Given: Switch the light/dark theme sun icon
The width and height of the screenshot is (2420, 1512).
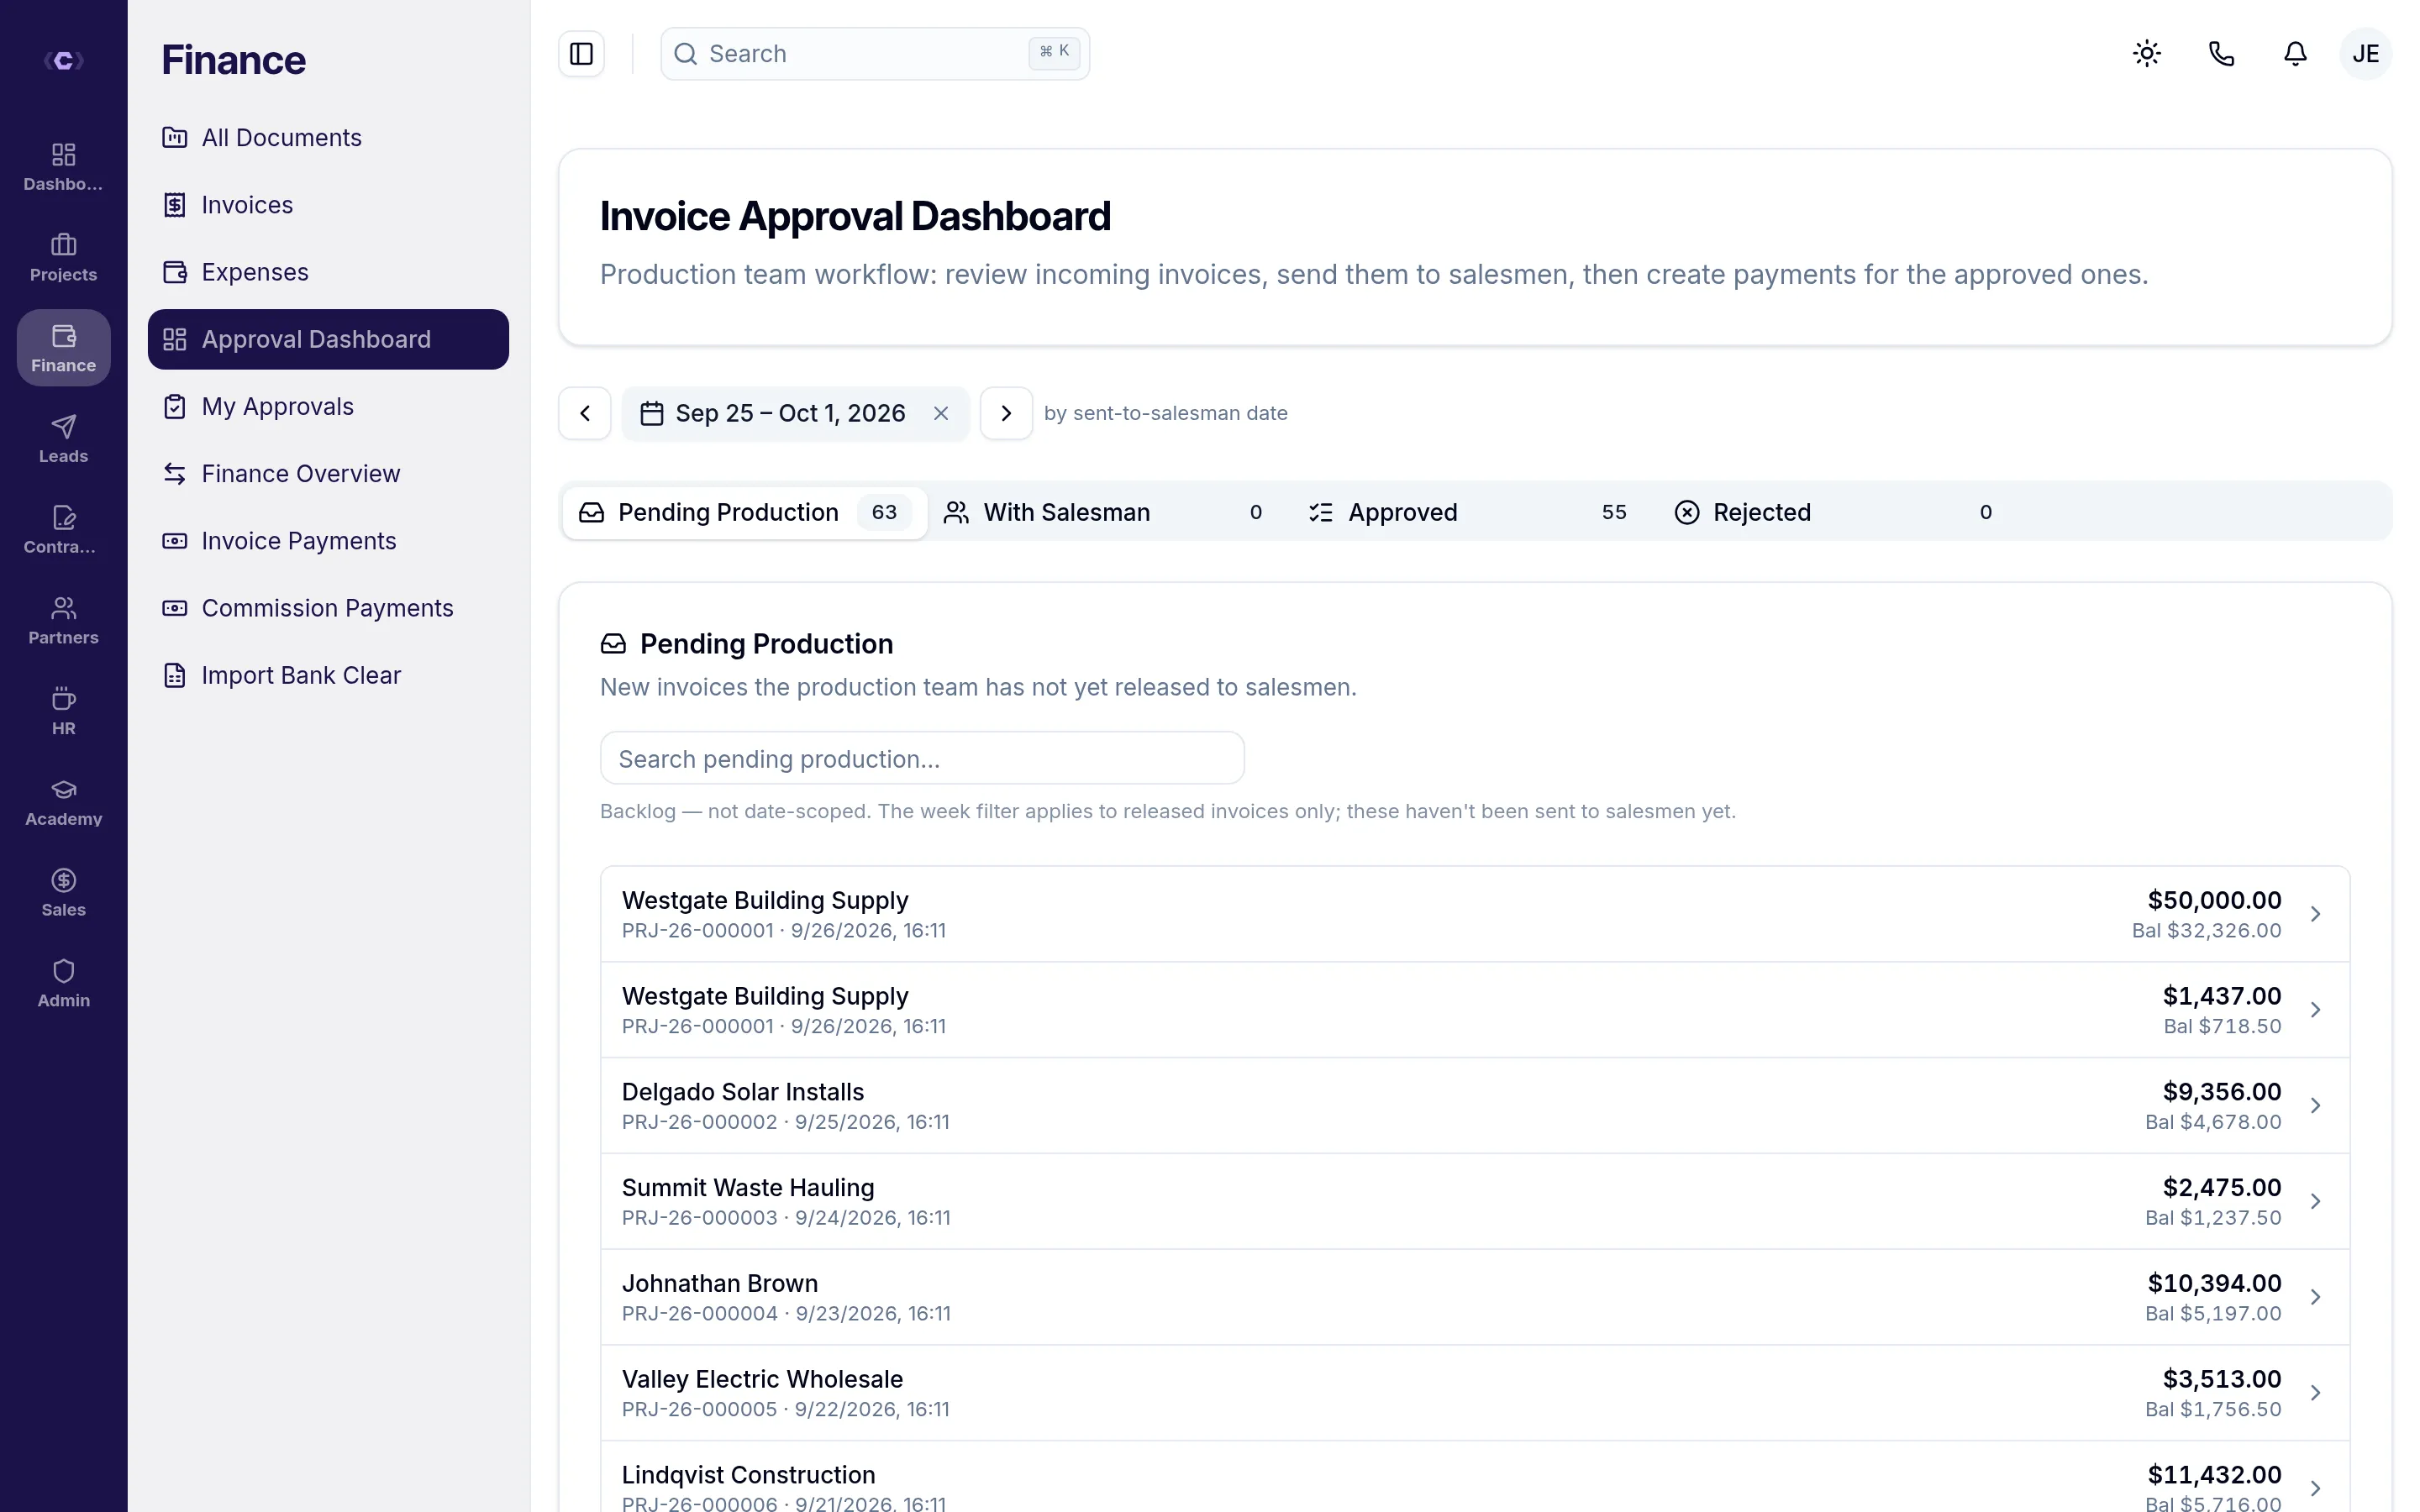Looking at the screenshot, I should pos(2147,54).
